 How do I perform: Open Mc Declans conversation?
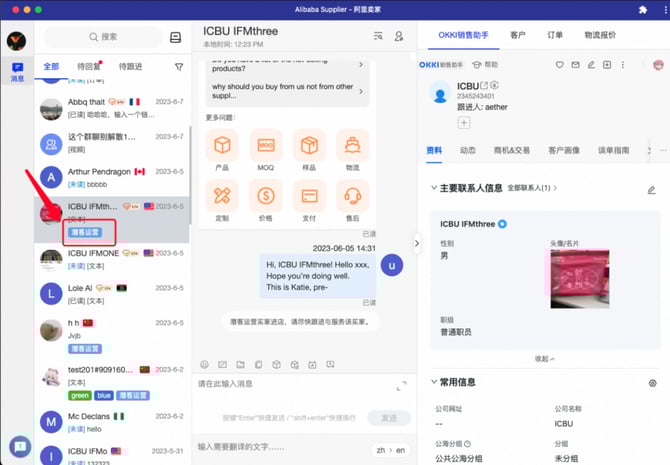pyautogui.click(x=112, y=422)
